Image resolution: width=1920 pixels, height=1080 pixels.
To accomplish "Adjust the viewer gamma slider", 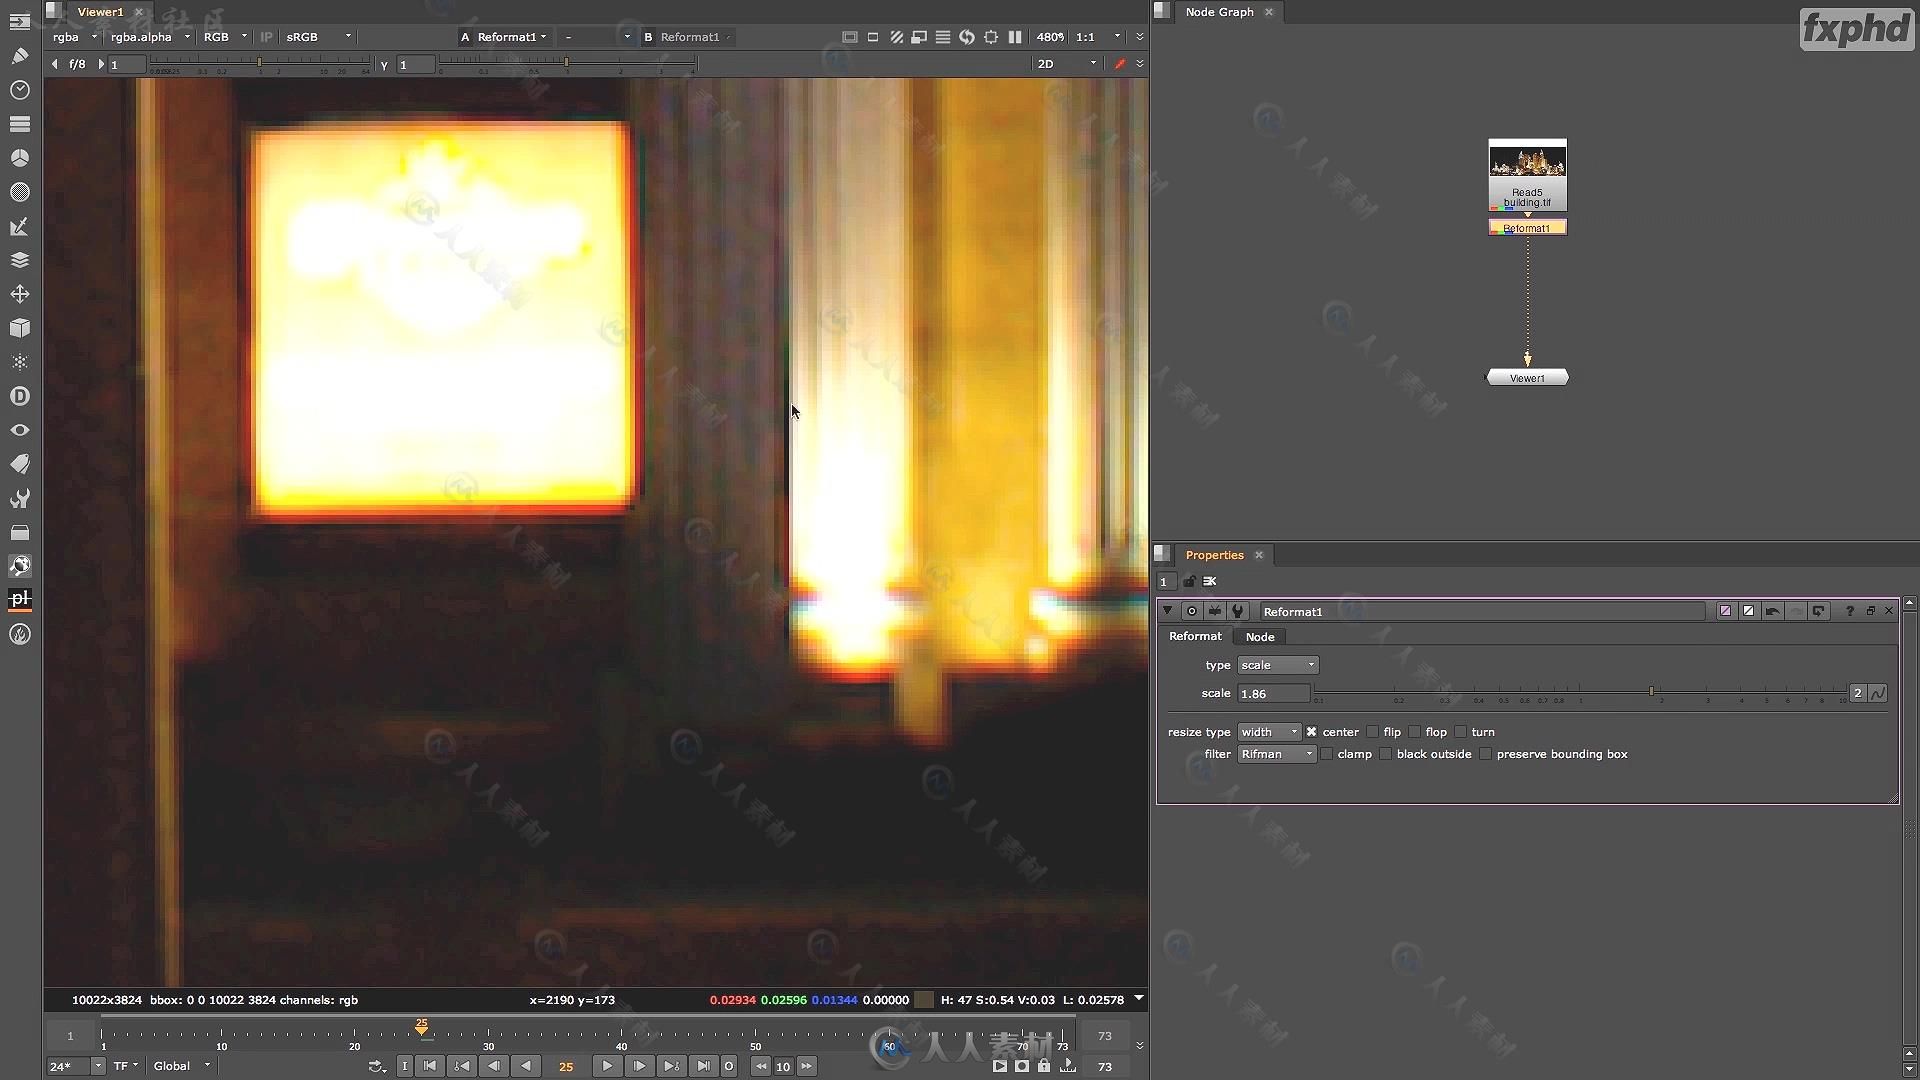I will (x=567, y=64).
